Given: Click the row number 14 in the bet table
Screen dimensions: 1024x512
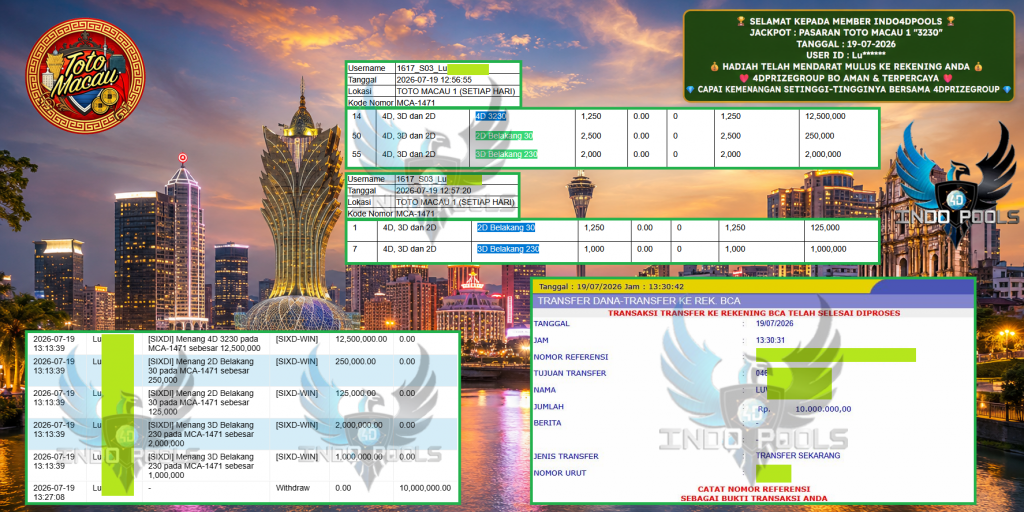Looking at the screenshot, I should (x=357, y=116).
